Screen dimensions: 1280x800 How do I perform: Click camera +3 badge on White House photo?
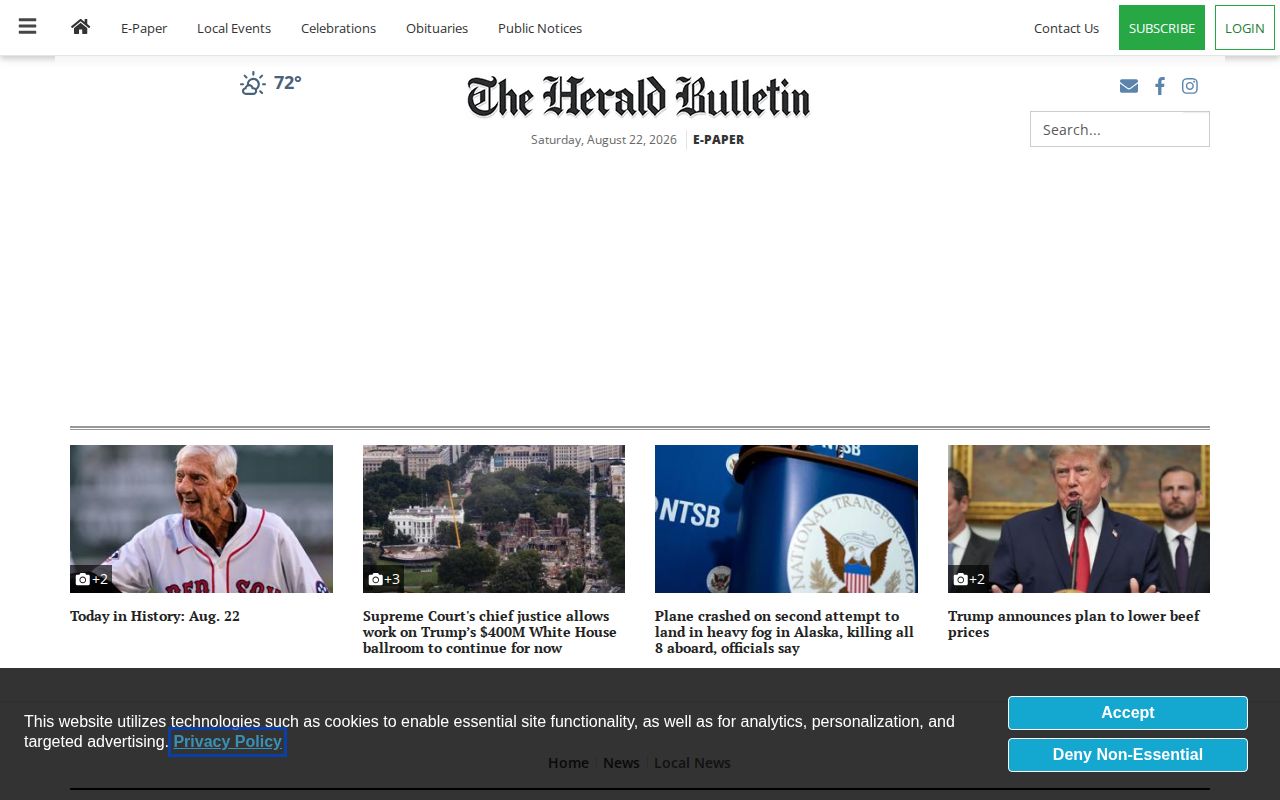pyautogui.click(x=384, y=579)
